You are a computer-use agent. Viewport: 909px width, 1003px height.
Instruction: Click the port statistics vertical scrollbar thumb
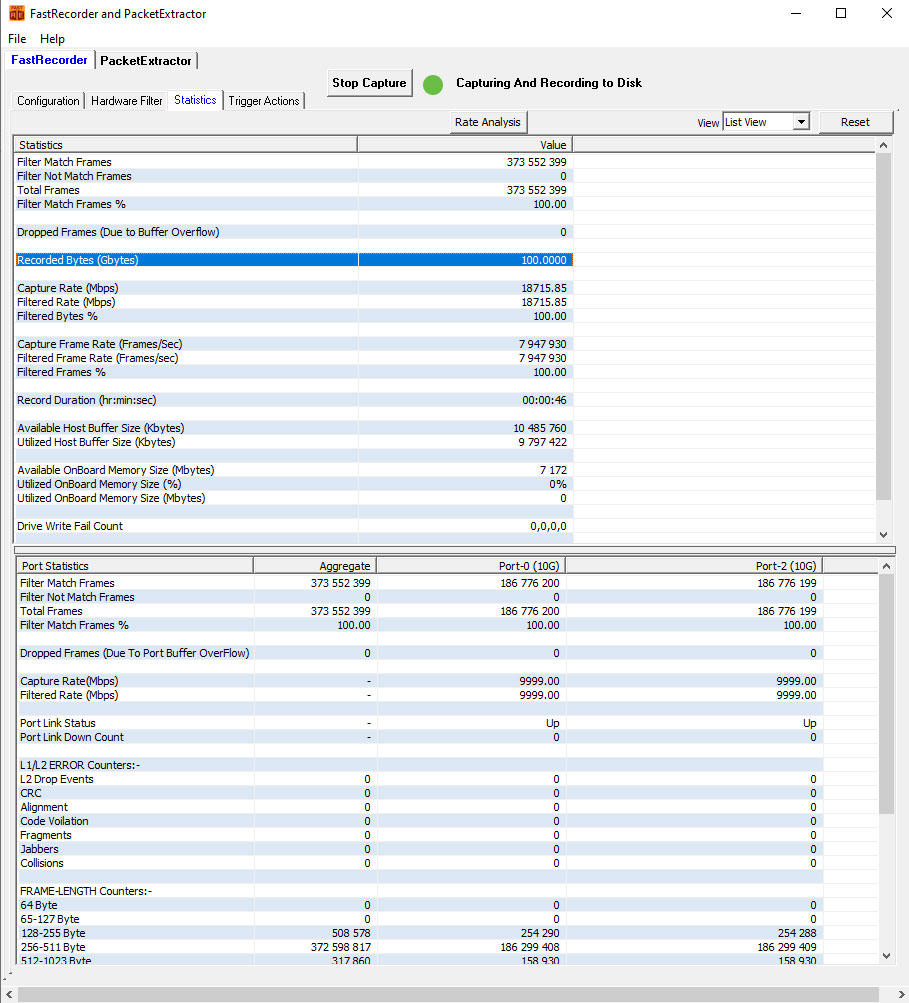tap(886, 694)
